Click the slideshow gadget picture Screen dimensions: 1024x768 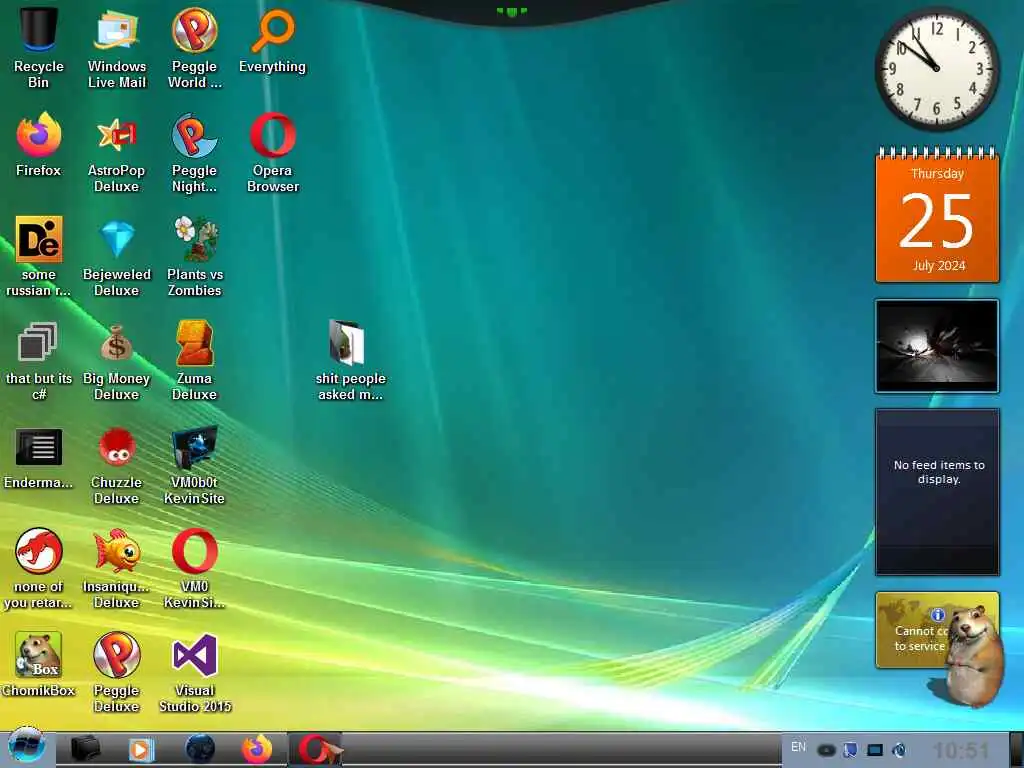coord(936,346)
